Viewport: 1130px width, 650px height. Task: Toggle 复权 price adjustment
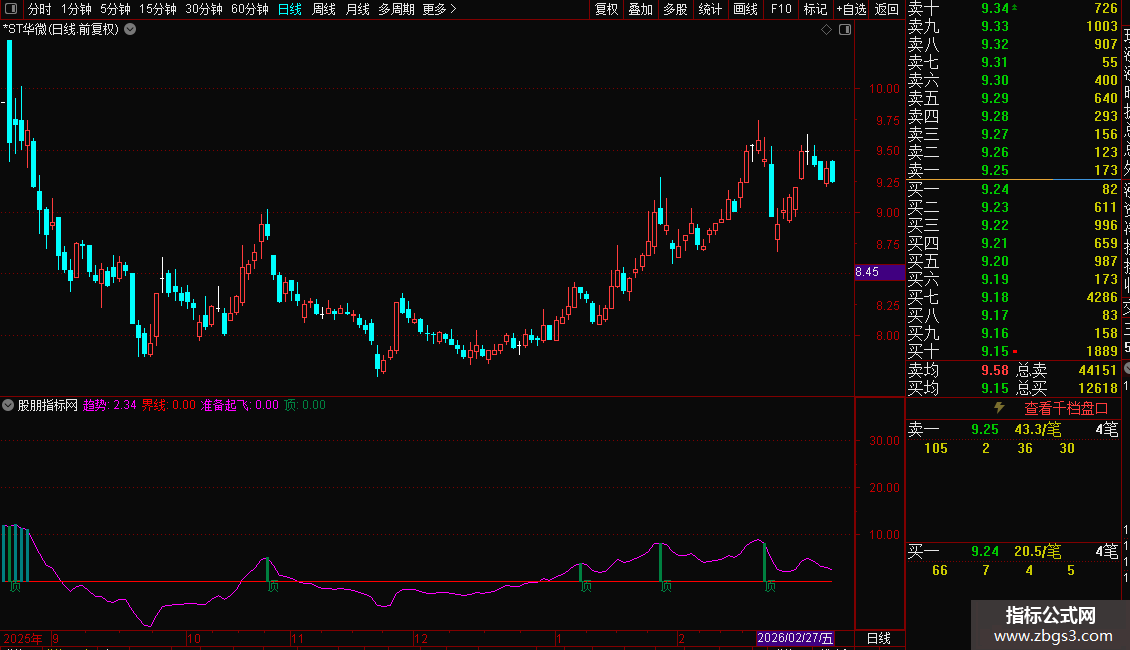(606, 9)
